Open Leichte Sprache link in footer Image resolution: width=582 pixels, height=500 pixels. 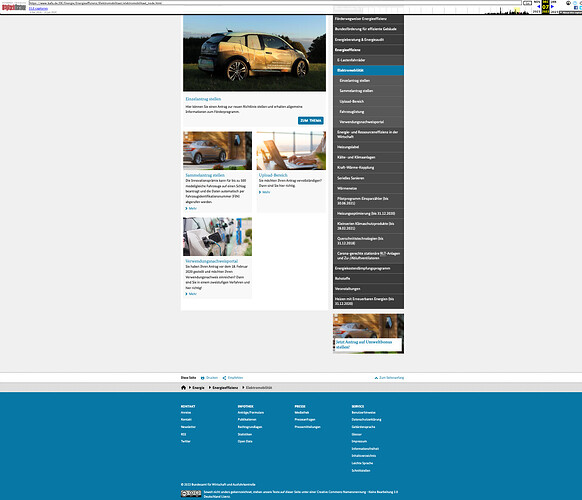click(x=362, y=463)
